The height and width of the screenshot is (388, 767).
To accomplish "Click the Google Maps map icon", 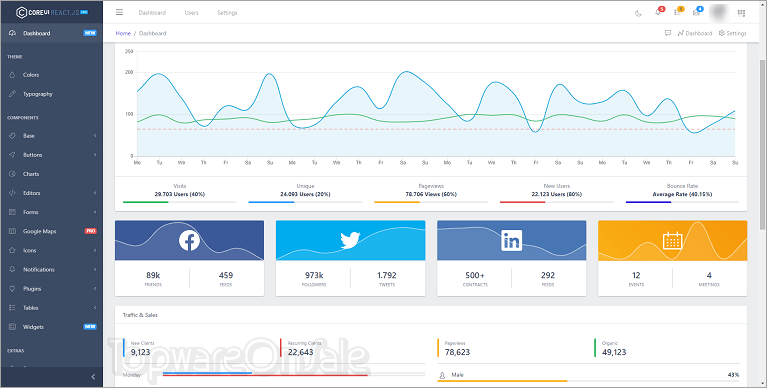I will [12, 231].
